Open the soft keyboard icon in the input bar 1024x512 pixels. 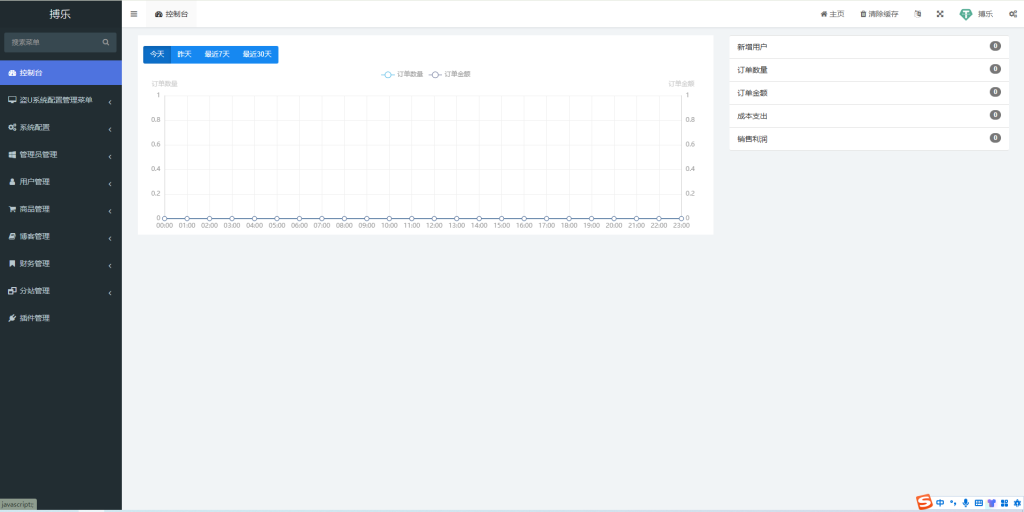click(x=978, y=503)
